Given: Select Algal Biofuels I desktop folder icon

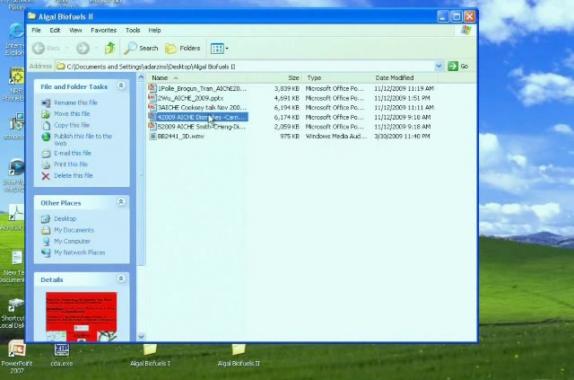Looking at the screenshot, I should tap(150, 355).
